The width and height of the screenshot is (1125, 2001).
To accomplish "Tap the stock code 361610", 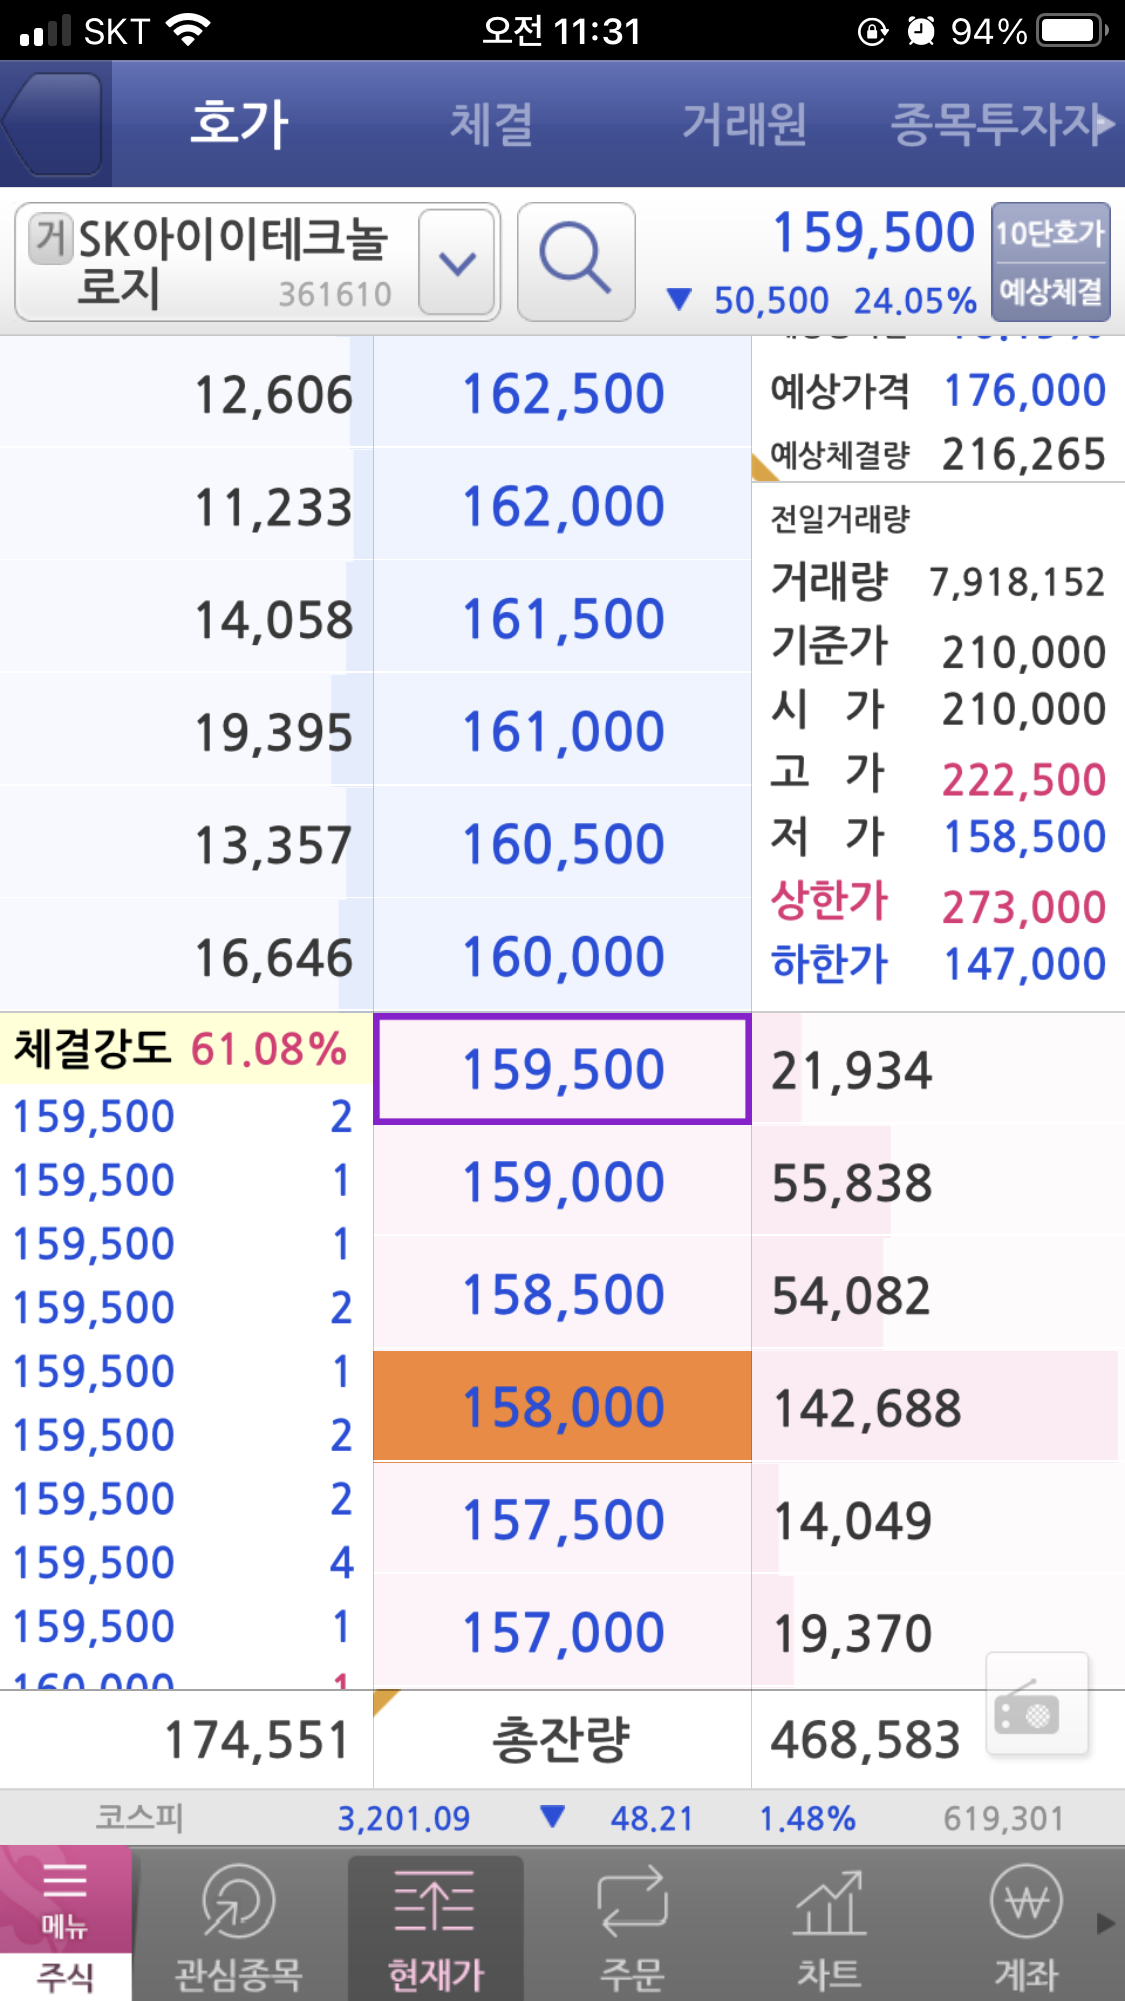I will pos(335,294).
